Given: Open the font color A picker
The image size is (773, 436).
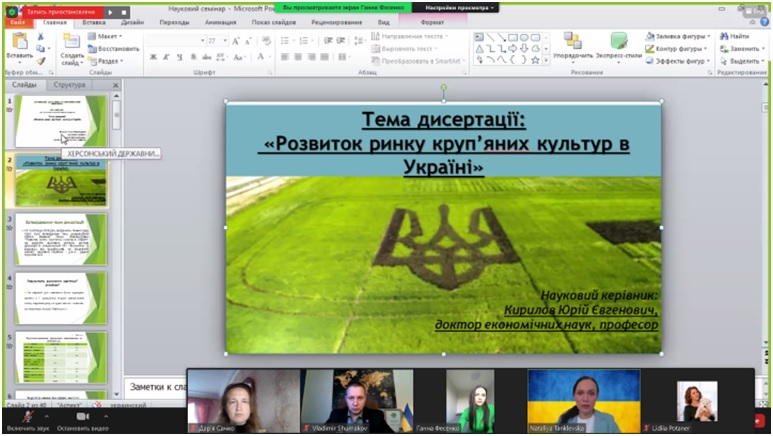Looking at the screenshot, I should [260, 57].
